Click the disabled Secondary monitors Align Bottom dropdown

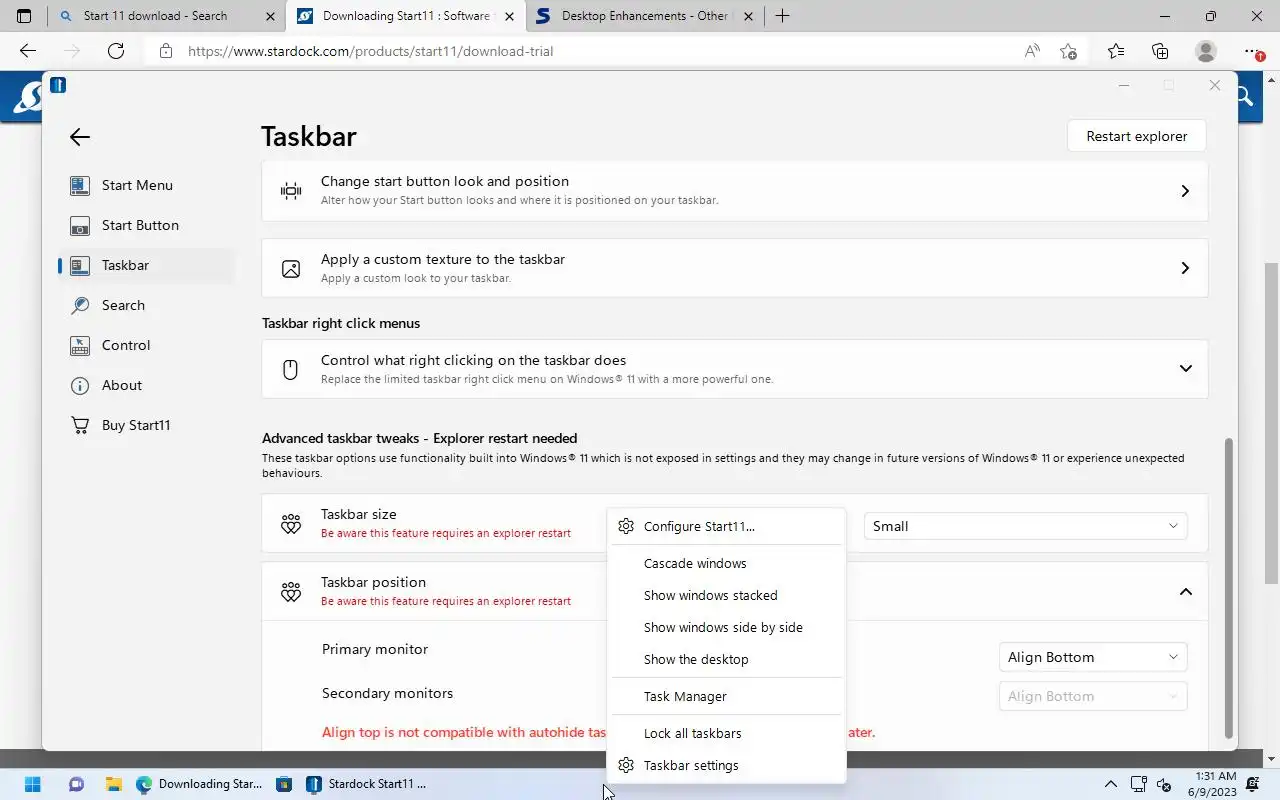pos(1093,696)
